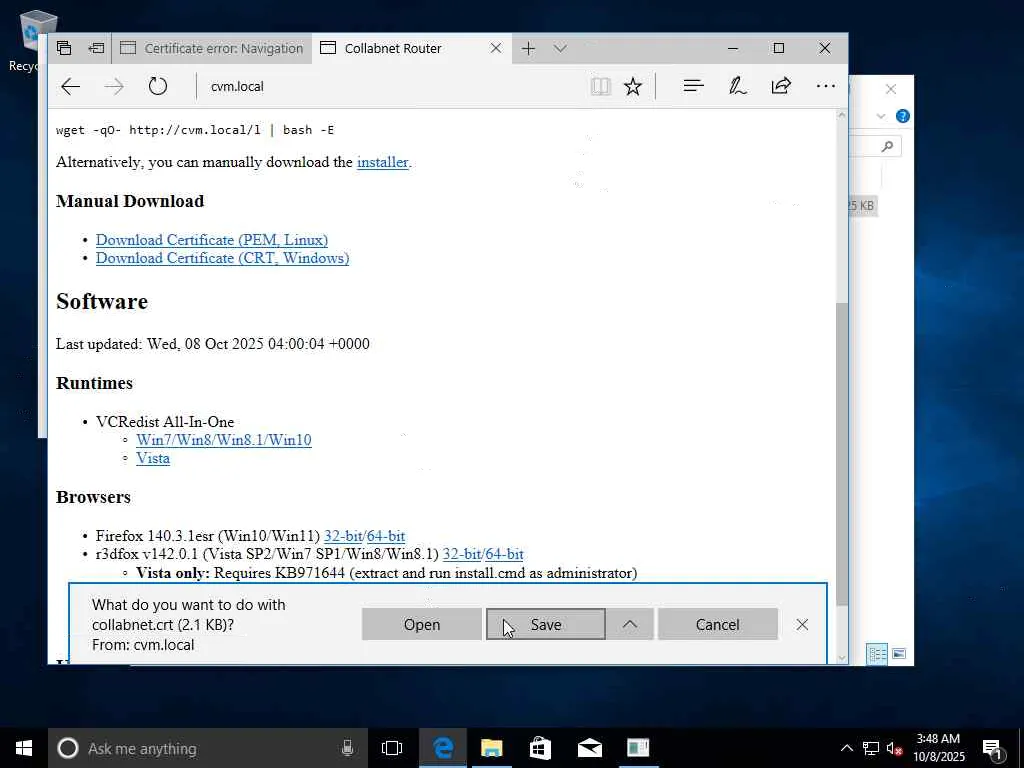Dismiss download notification bar X
The image size is (1024, 768).
click(x=802, y=624)
